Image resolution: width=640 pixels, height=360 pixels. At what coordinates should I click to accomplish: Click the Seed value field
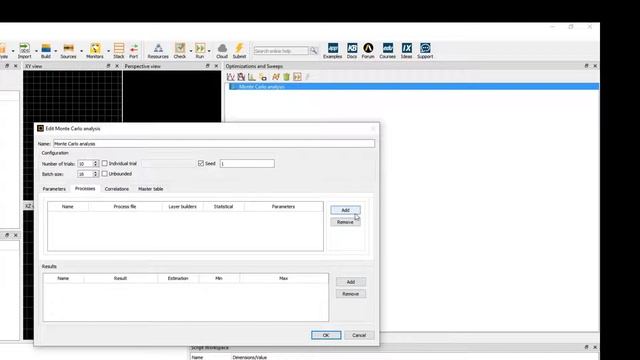pyautogui.click(x=247, y=163)
